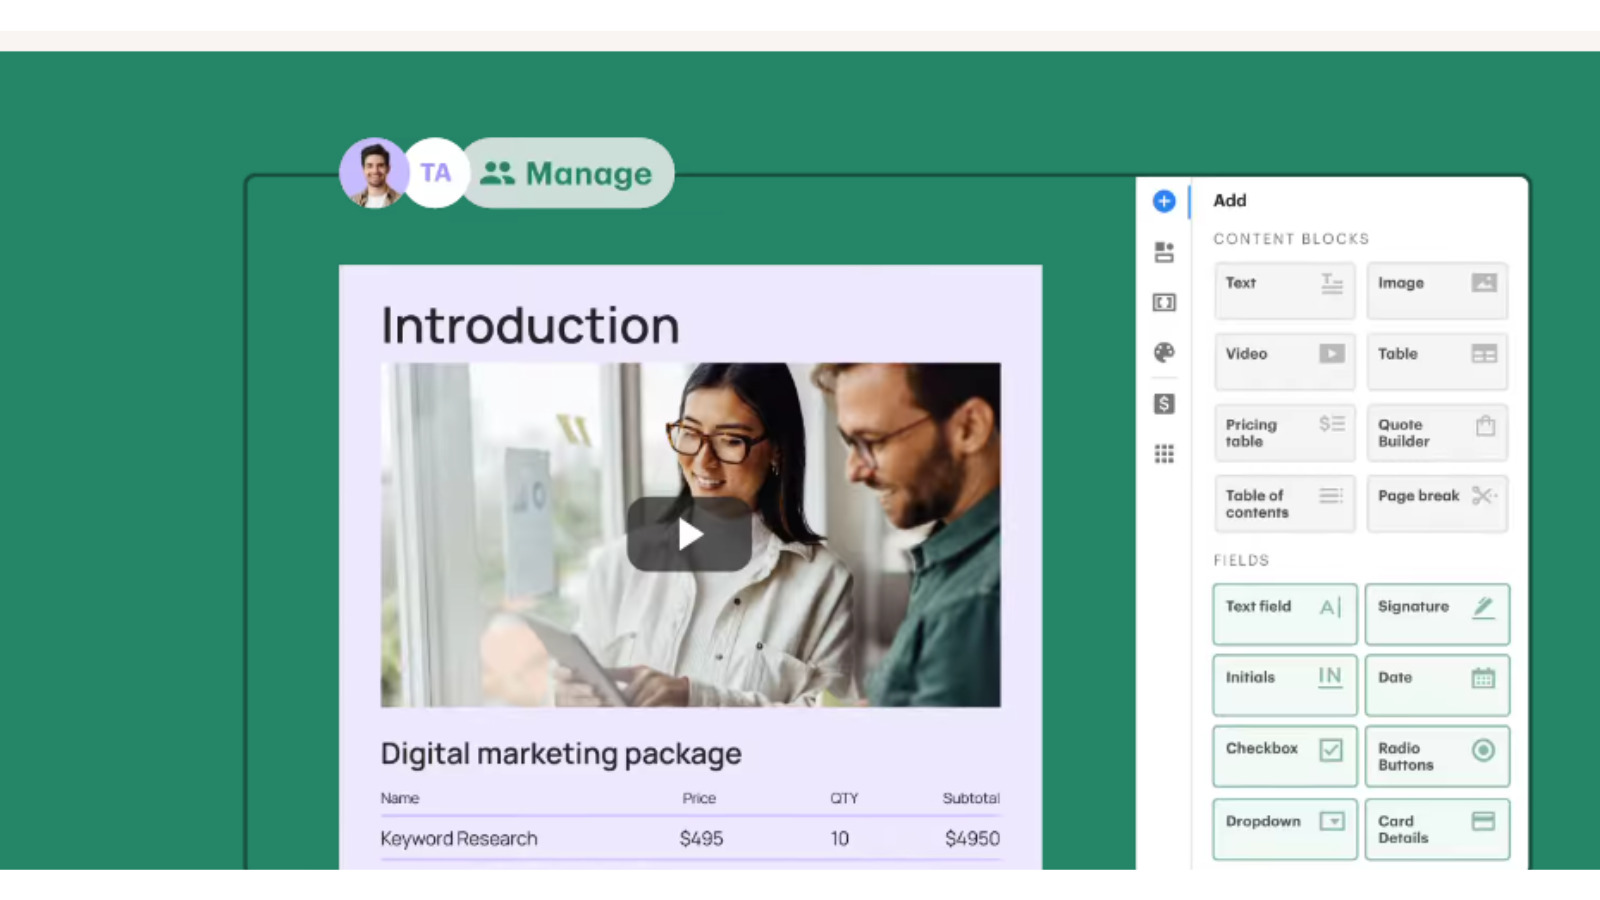Click the CONTENT BLOCKS section label
1600x900 pixels.
1291,239
